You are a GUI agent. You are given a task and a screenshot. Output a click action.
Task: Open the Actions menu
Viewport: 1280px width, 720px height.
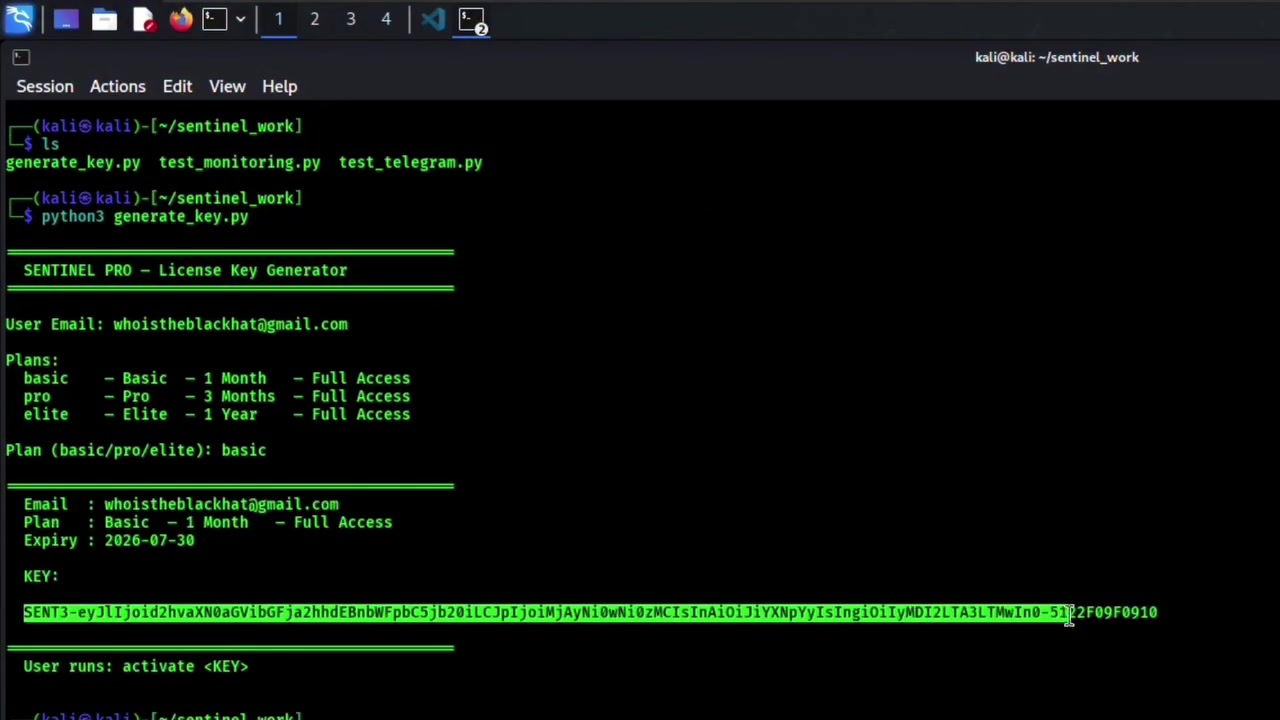[x=118, y=86]
